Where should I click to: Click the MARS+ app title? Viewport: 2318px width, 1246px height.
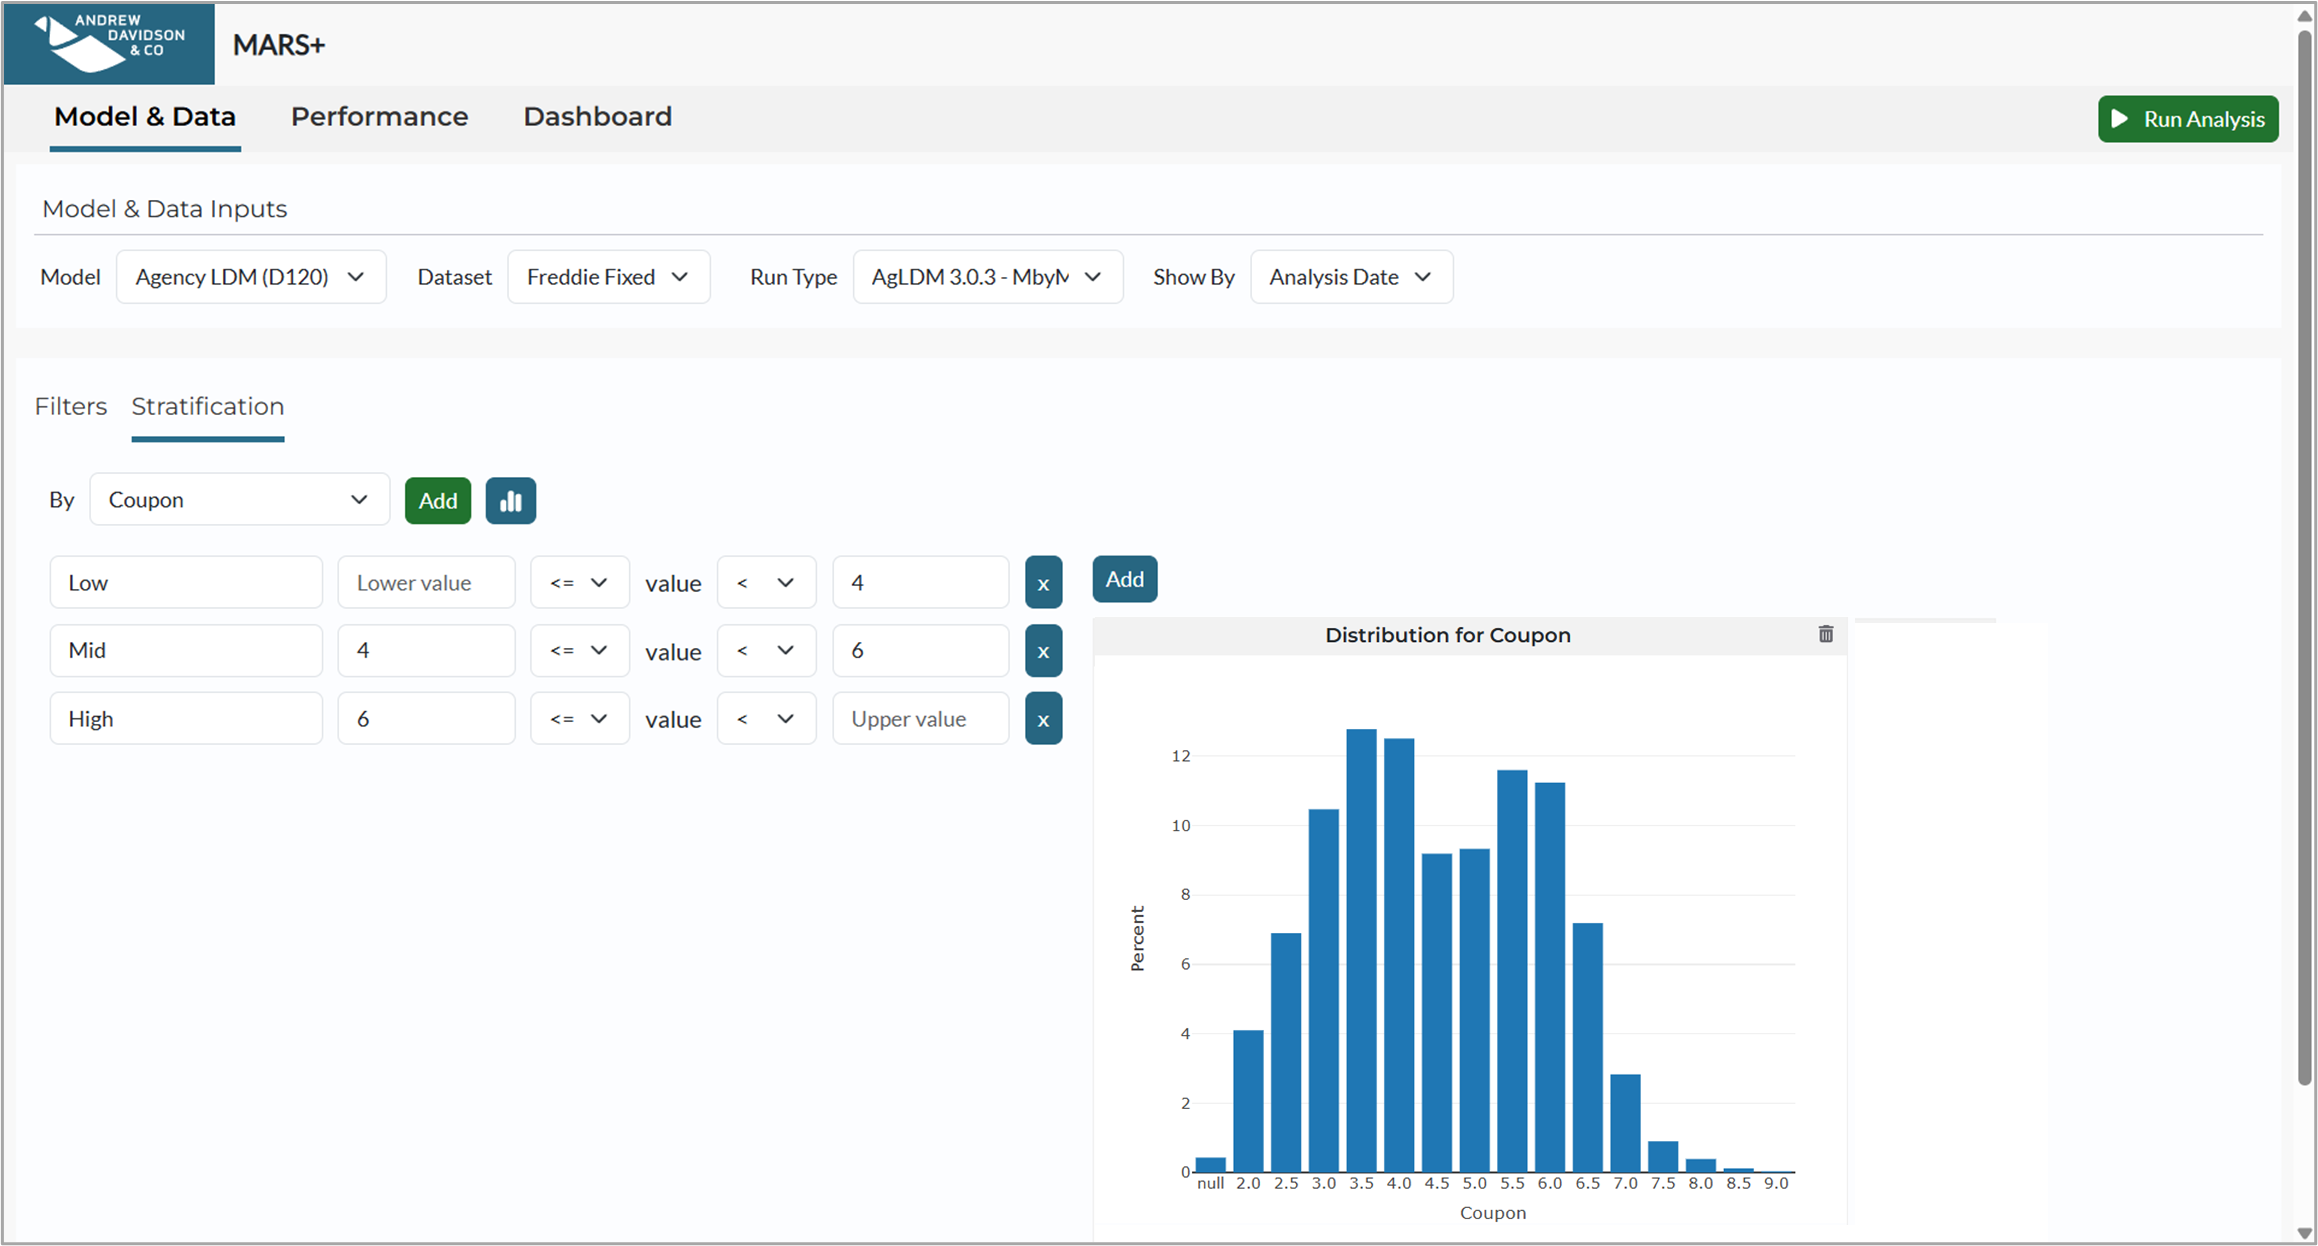click(279, 45)
